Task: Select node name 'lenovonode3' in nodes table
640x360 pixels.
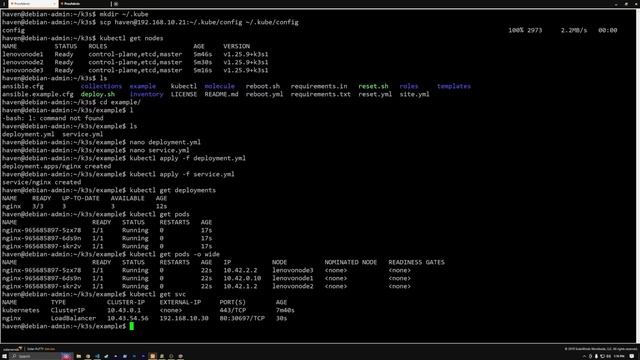Action: [x=22, y=70]
